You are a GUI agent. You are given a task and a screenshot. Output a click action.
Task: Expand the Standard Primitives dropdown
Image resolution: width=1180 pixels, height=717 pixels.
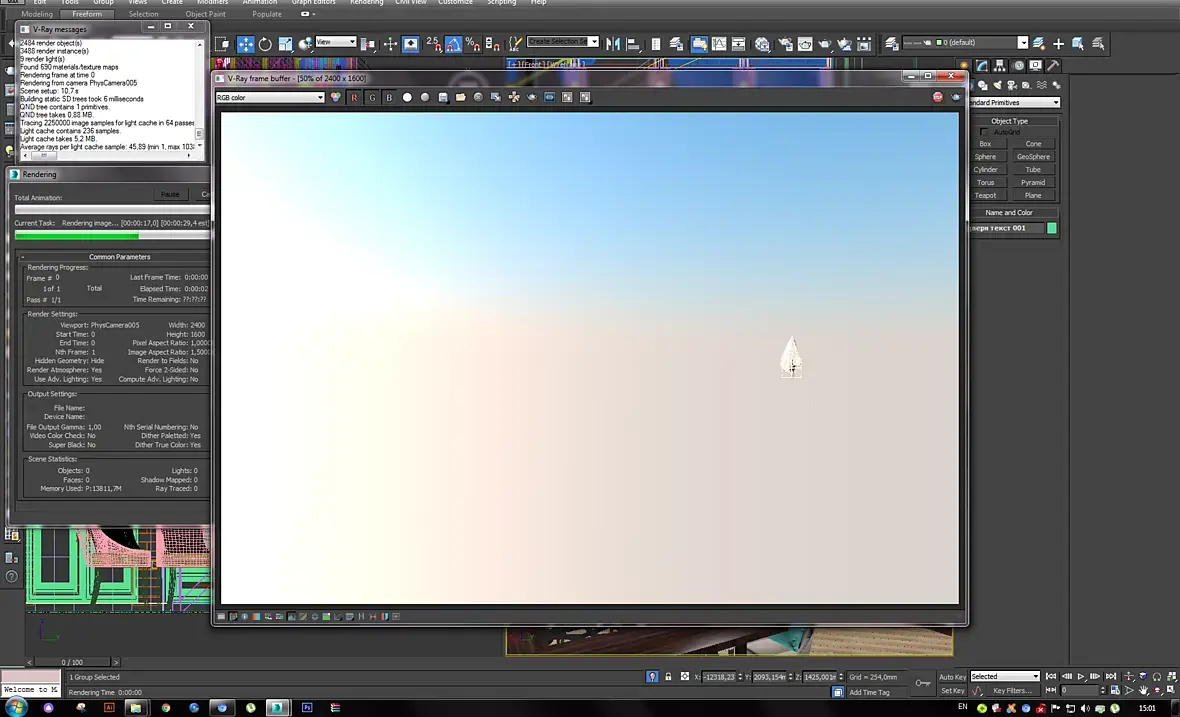click(x=1014, y=102)
